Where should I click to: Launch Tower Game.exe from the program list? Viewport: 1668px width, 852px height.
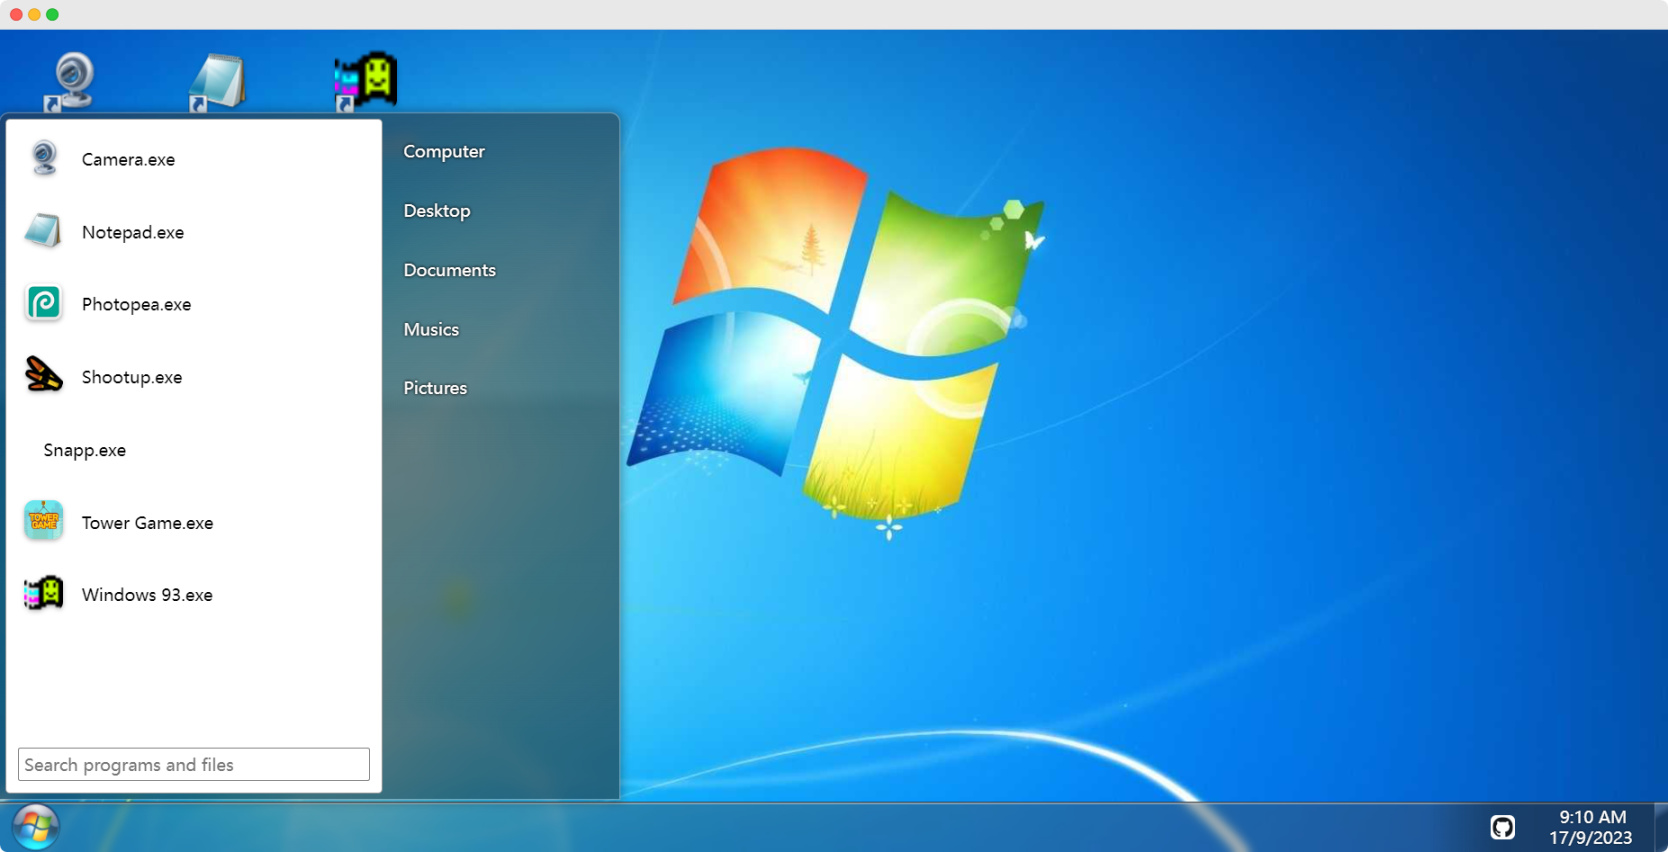(x=147, y=523)
